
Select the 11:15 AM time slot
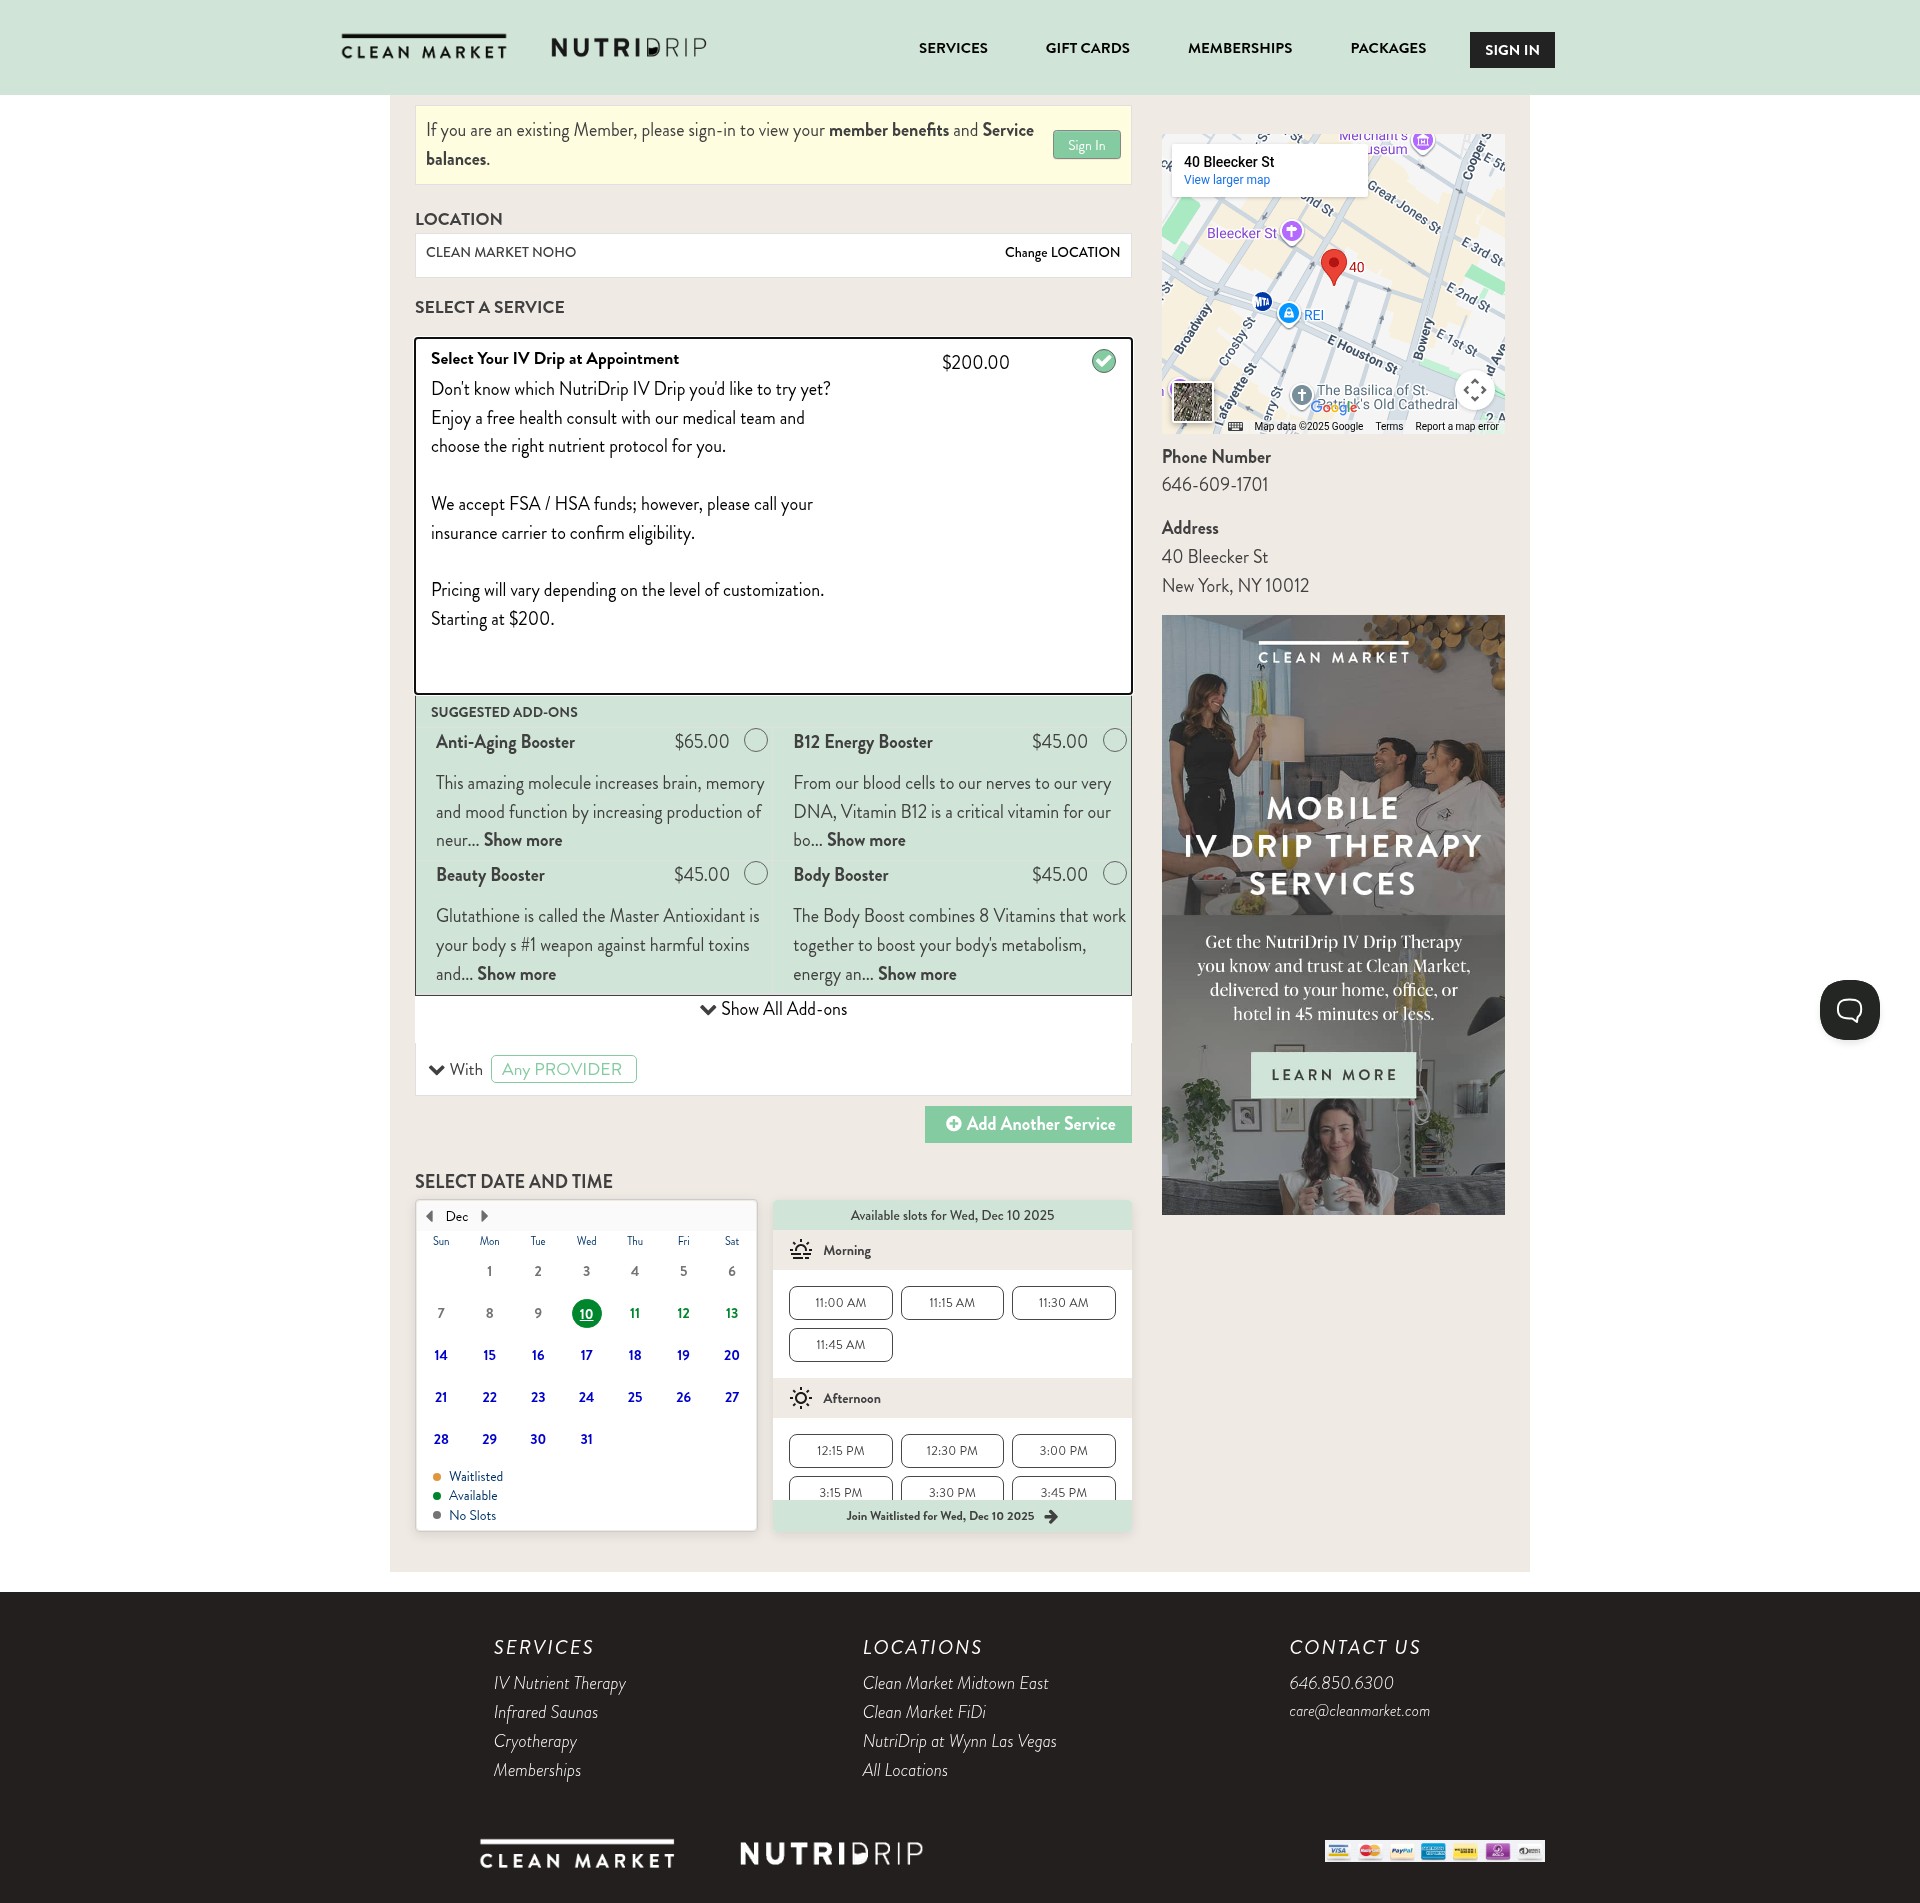click(952, 1303)
